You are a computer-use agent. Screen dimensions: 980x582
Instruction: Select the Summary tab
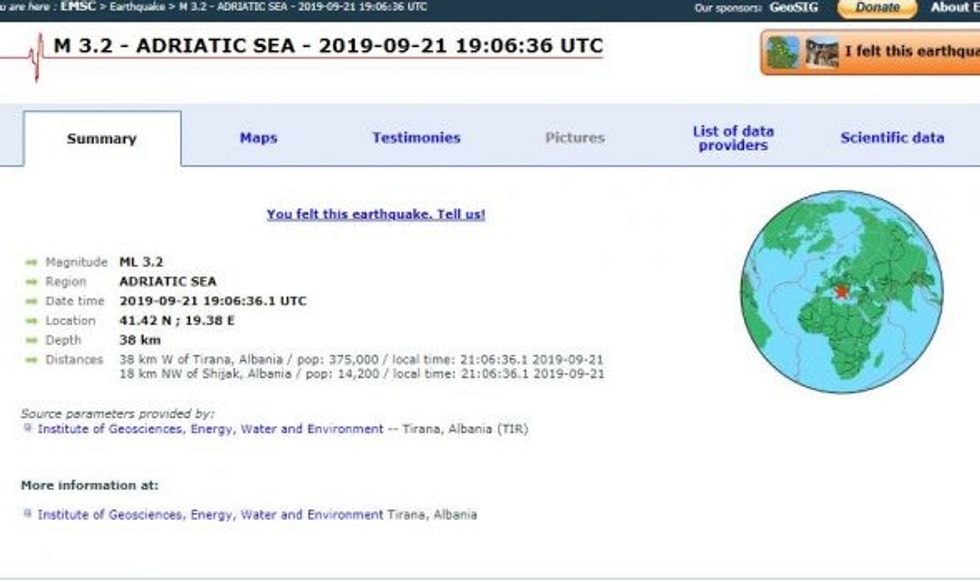pos(101,139)
